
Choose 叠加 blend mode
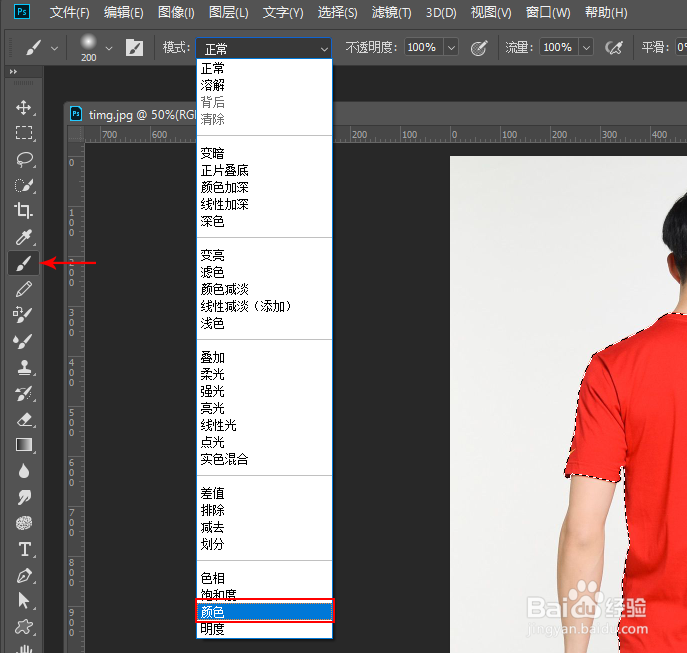tap(264, 357)
